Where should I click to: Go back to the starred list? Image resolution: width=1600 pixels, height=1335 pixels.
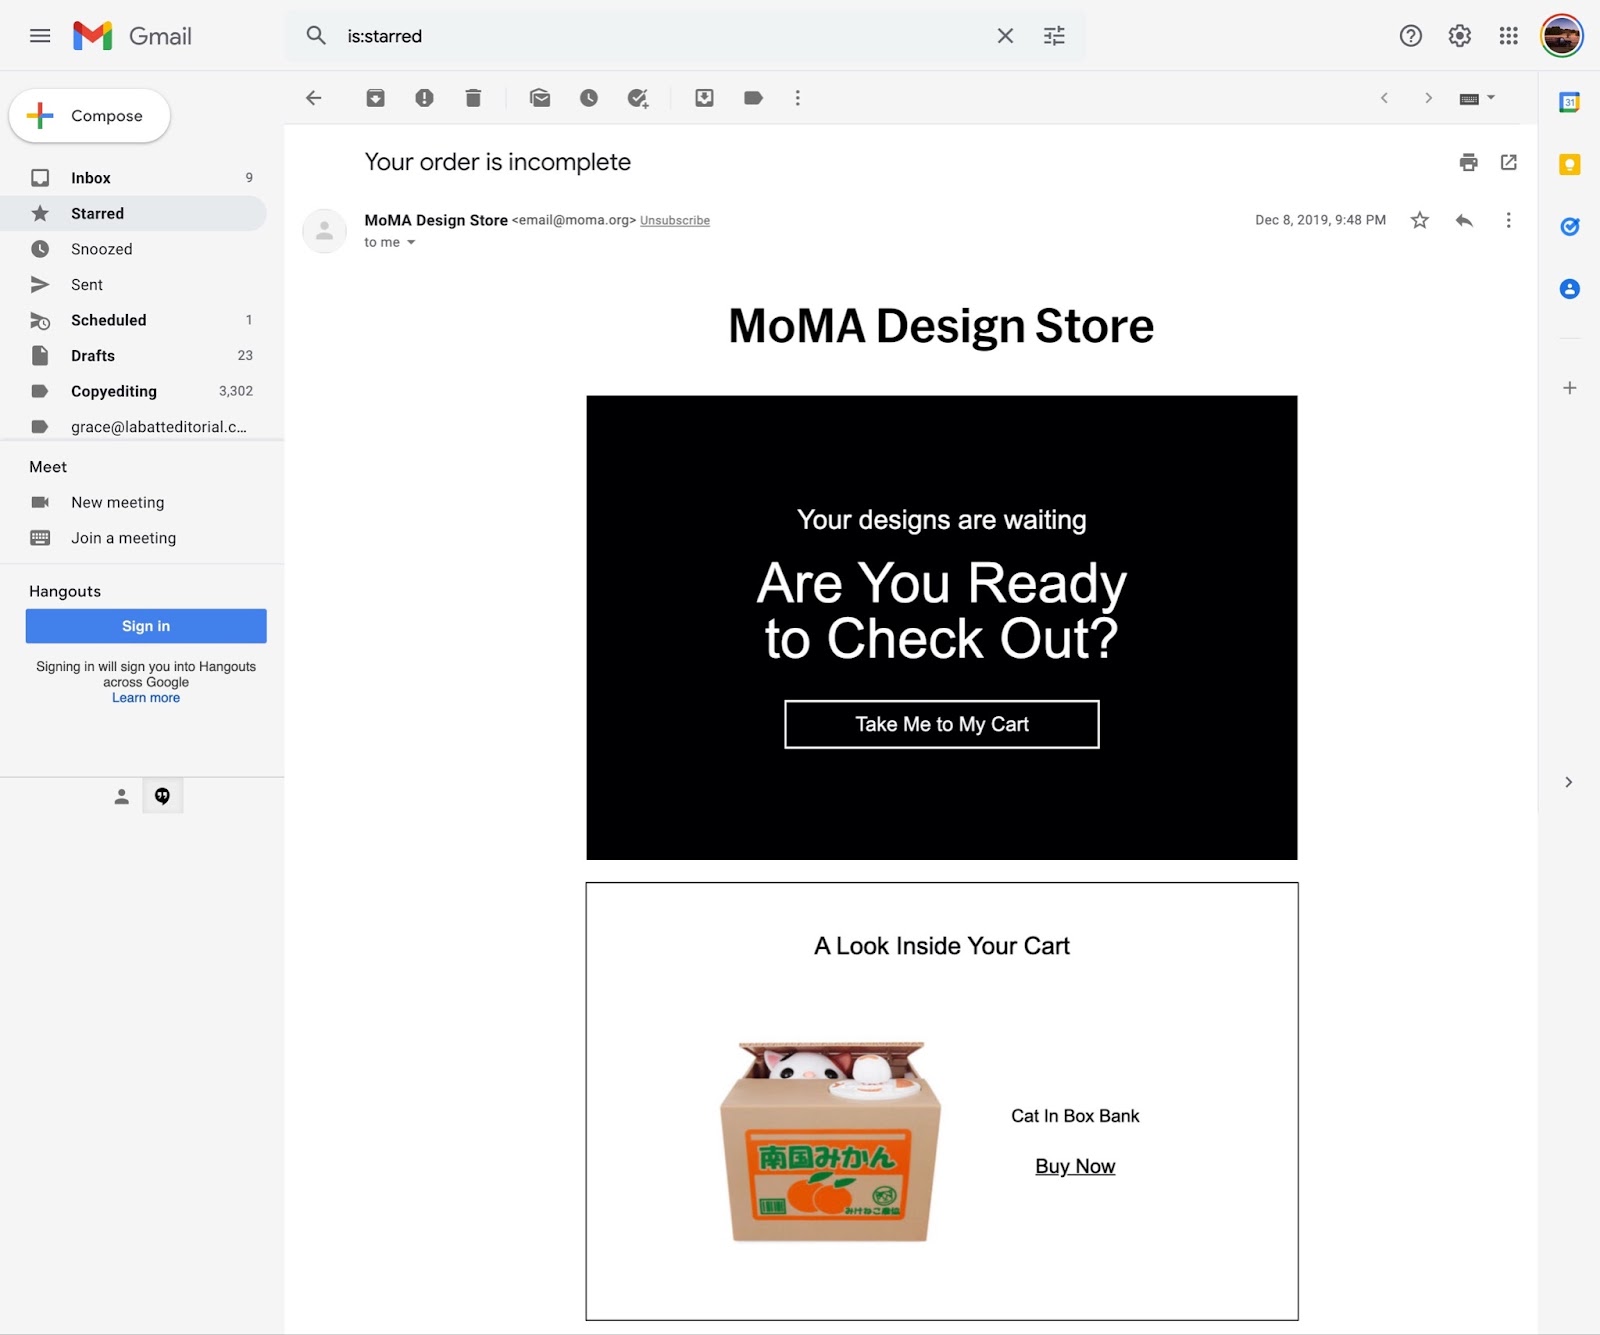pos(314,98)
